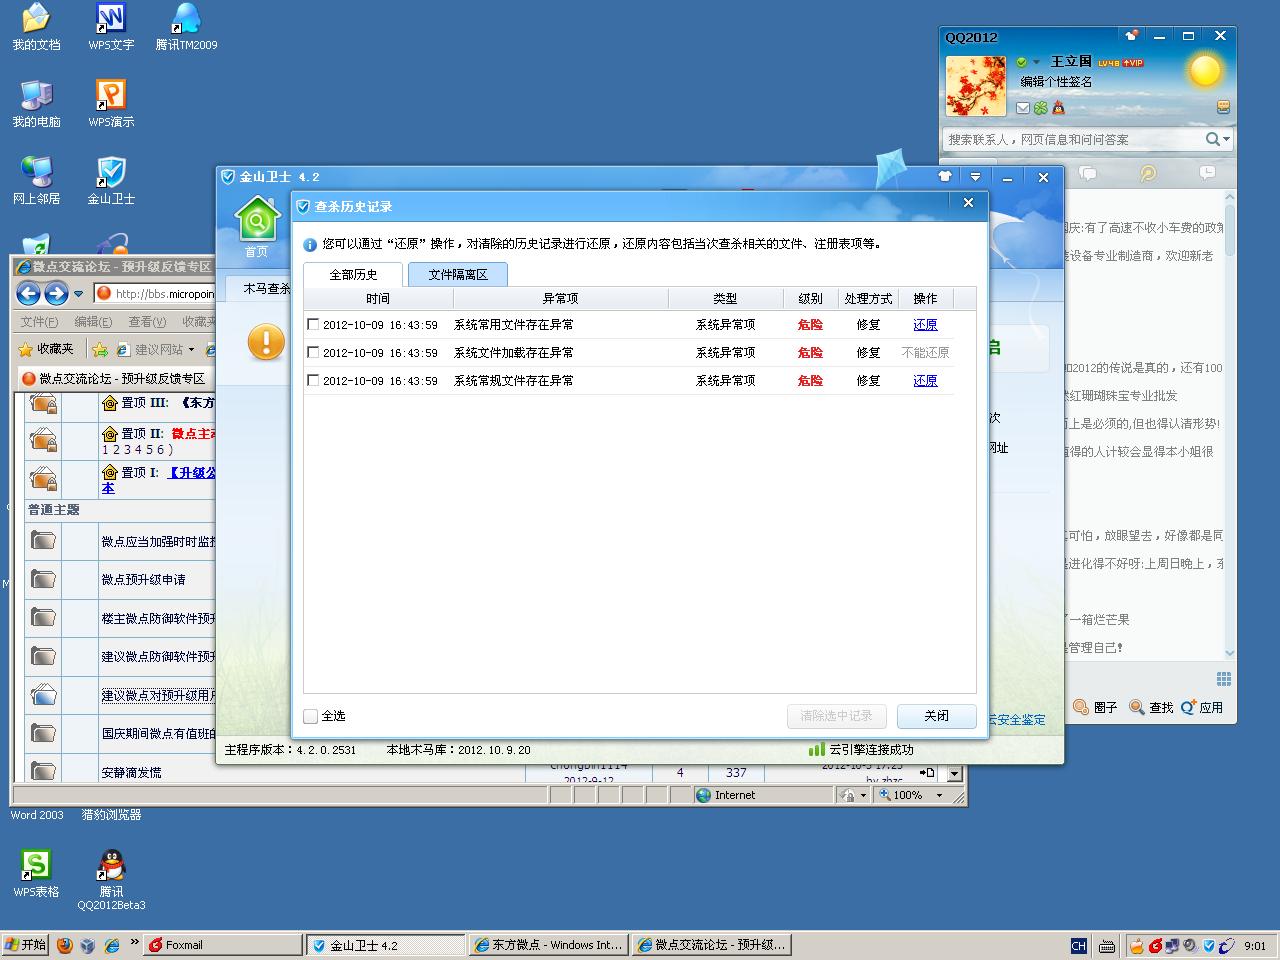The image size is (1280, 960).
Task: Open 我的文档 desktop icon
Action: coord(36,27)
